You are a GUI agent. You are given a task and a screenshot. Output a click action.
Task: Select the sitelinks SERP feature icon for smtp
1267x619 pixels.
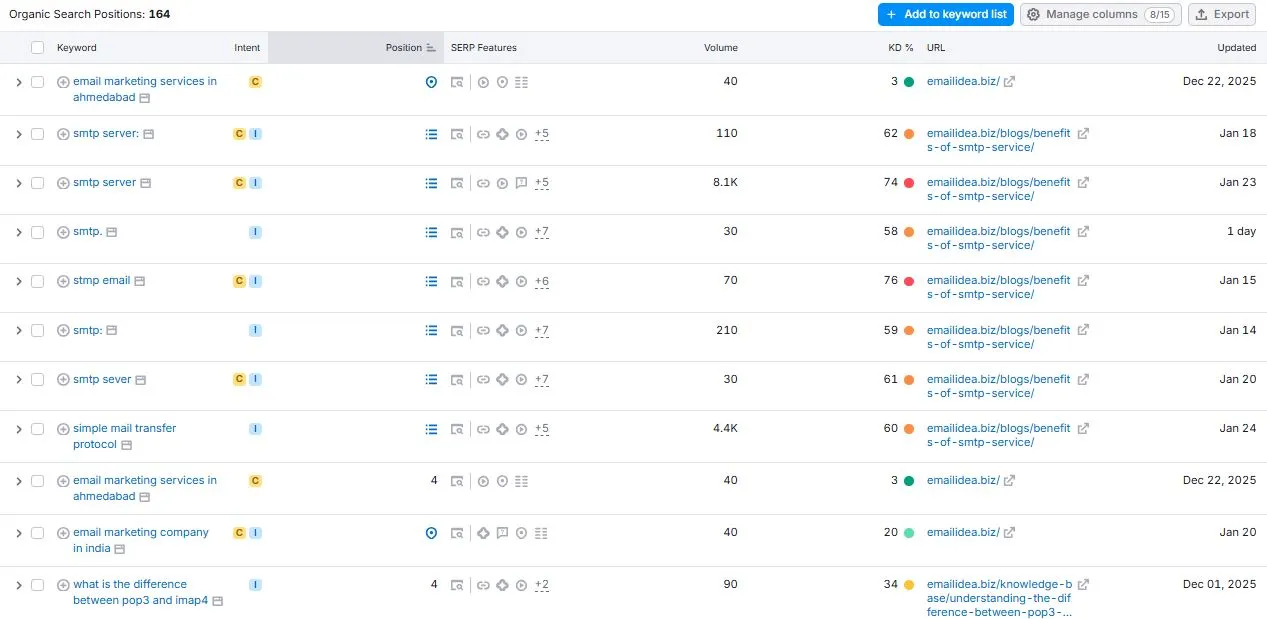[431, 232]
